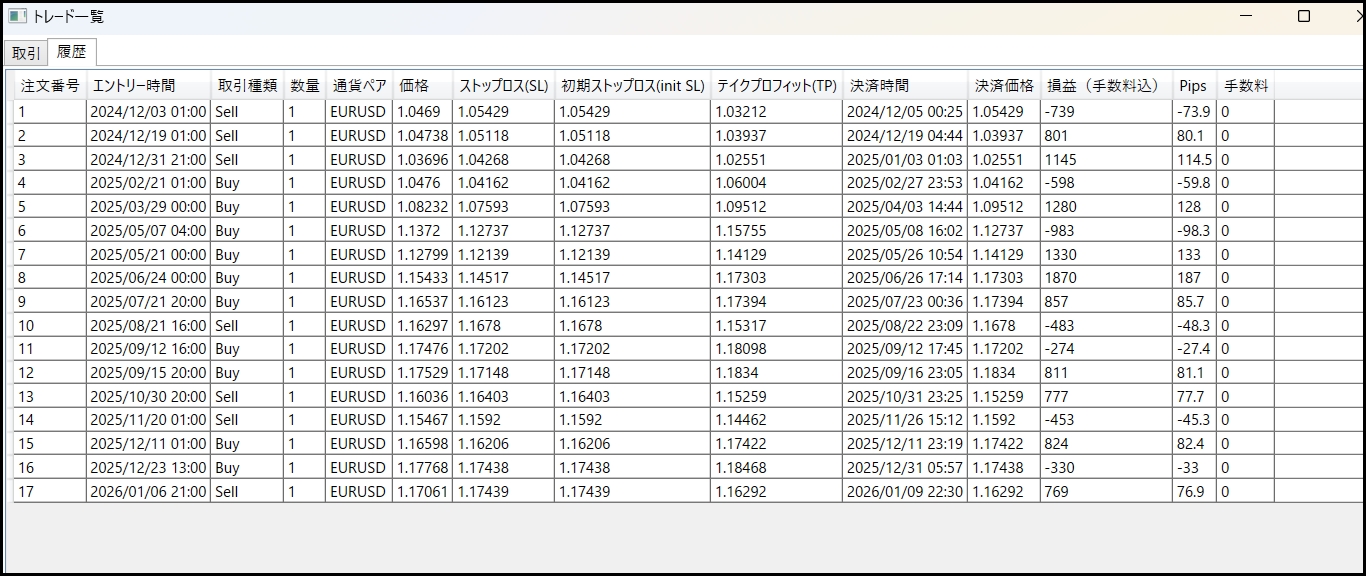This screenshot has height=576, width=1366.
Task: Close the トレード一覧 window
Action: pos(1357,16)
